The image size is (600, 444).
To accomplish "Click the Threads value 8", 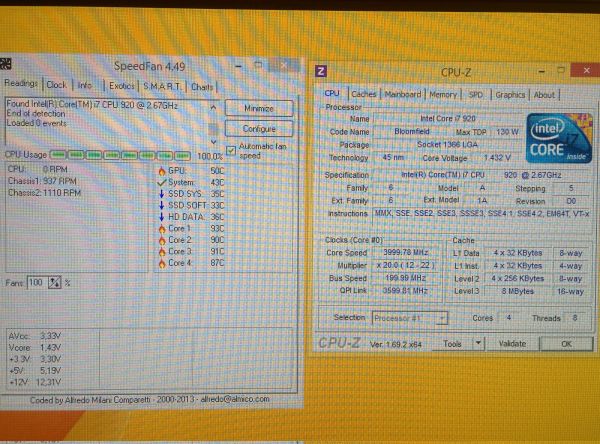I will (575, 318).
